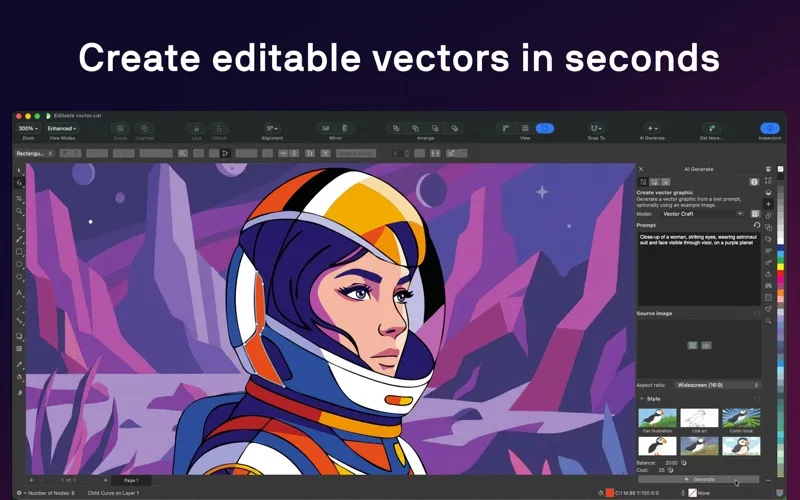Open the heart favorites inspector icon

click(x=768, y=309)
